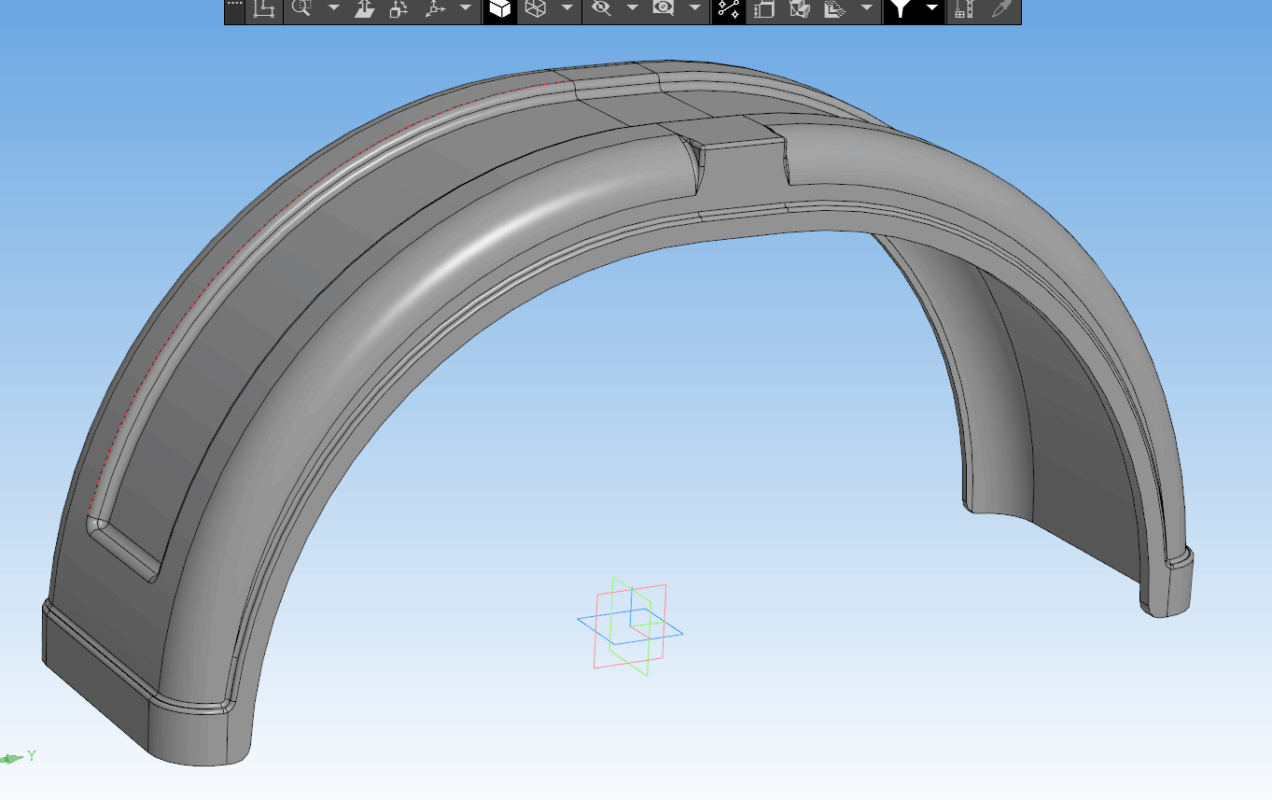Select the zoom magnifier tool
Image resolution: width=1272 pixels, height=800 pixels.
pos(300,10)
